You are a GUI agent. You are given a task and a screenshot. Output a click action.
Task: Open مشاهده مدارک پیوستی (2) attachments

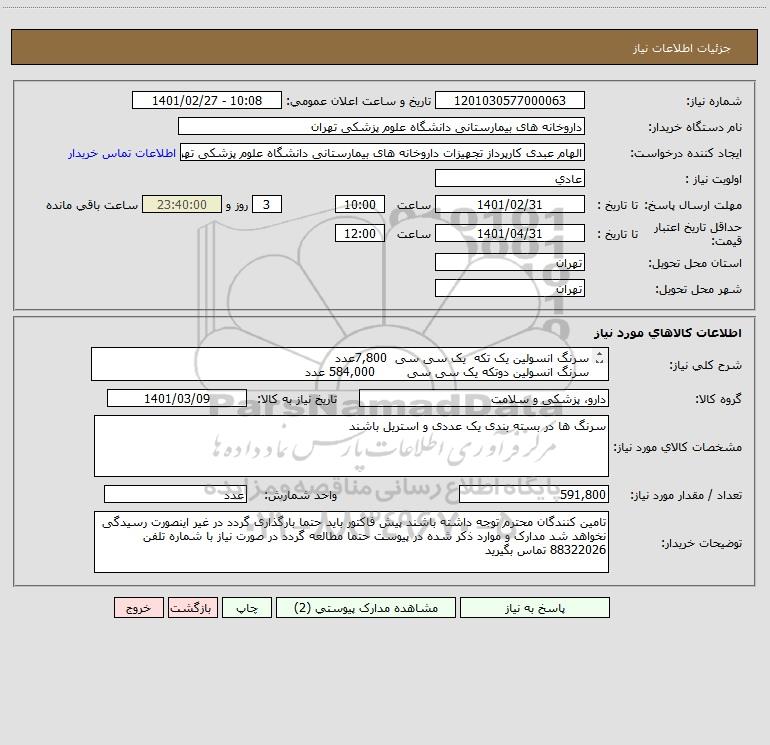366,607
